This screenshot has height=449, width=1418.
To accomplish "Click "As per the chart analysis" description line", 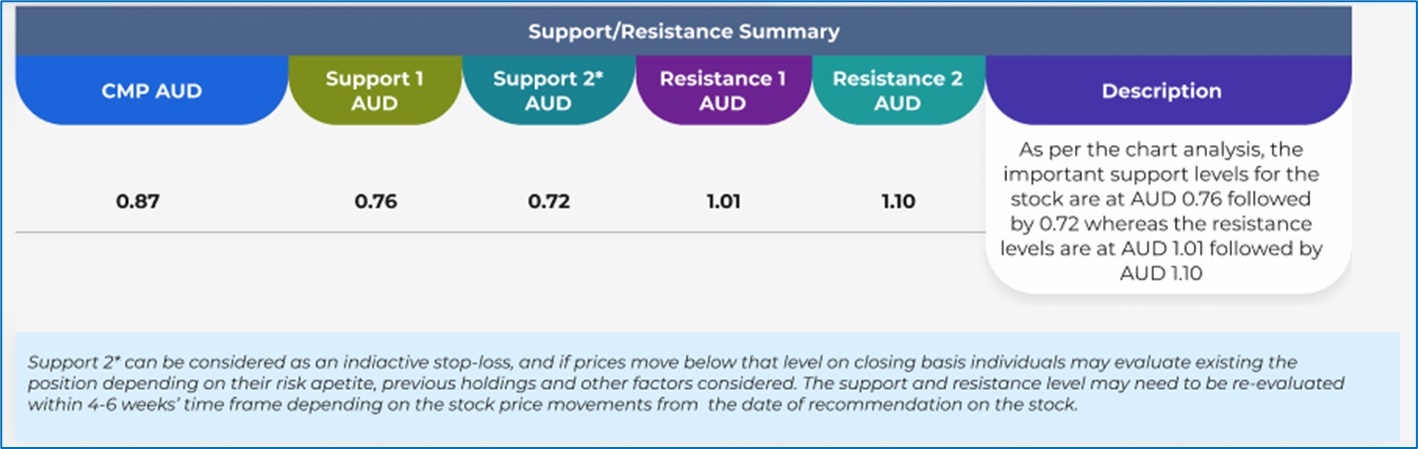I will tap(1161, 150).
